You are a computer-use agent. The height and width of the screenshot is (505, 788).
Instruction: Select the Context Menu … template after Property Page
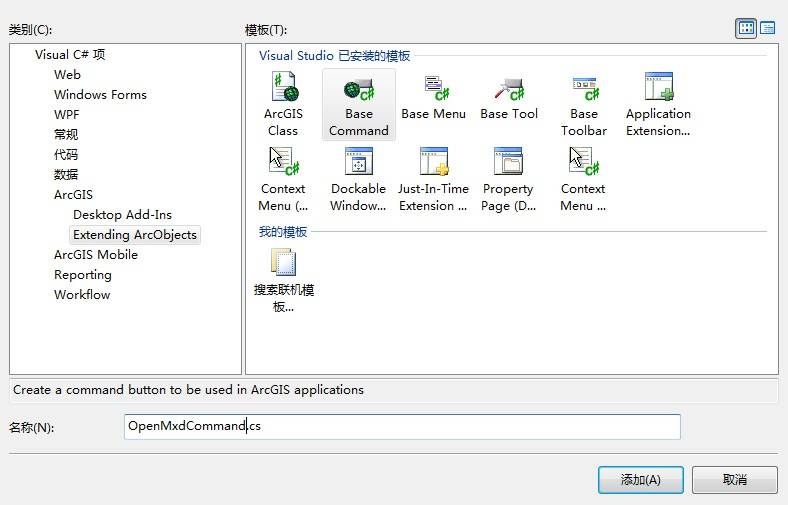pos(583,179)
